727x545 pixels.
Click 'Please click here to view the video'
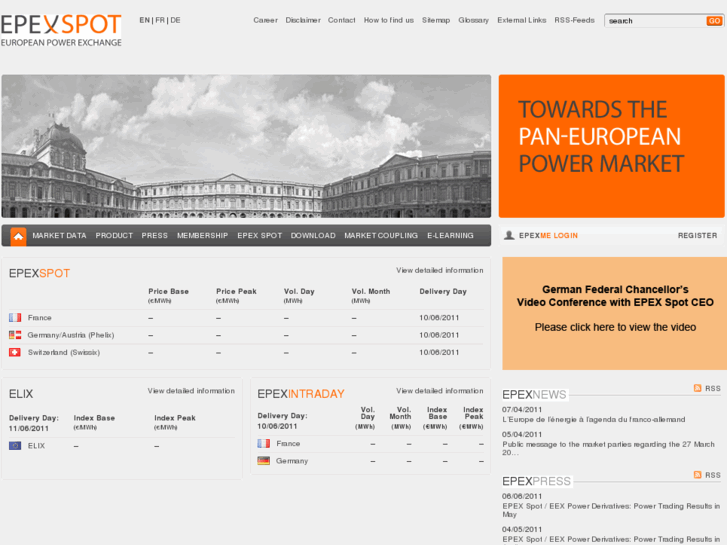(615, 327)
